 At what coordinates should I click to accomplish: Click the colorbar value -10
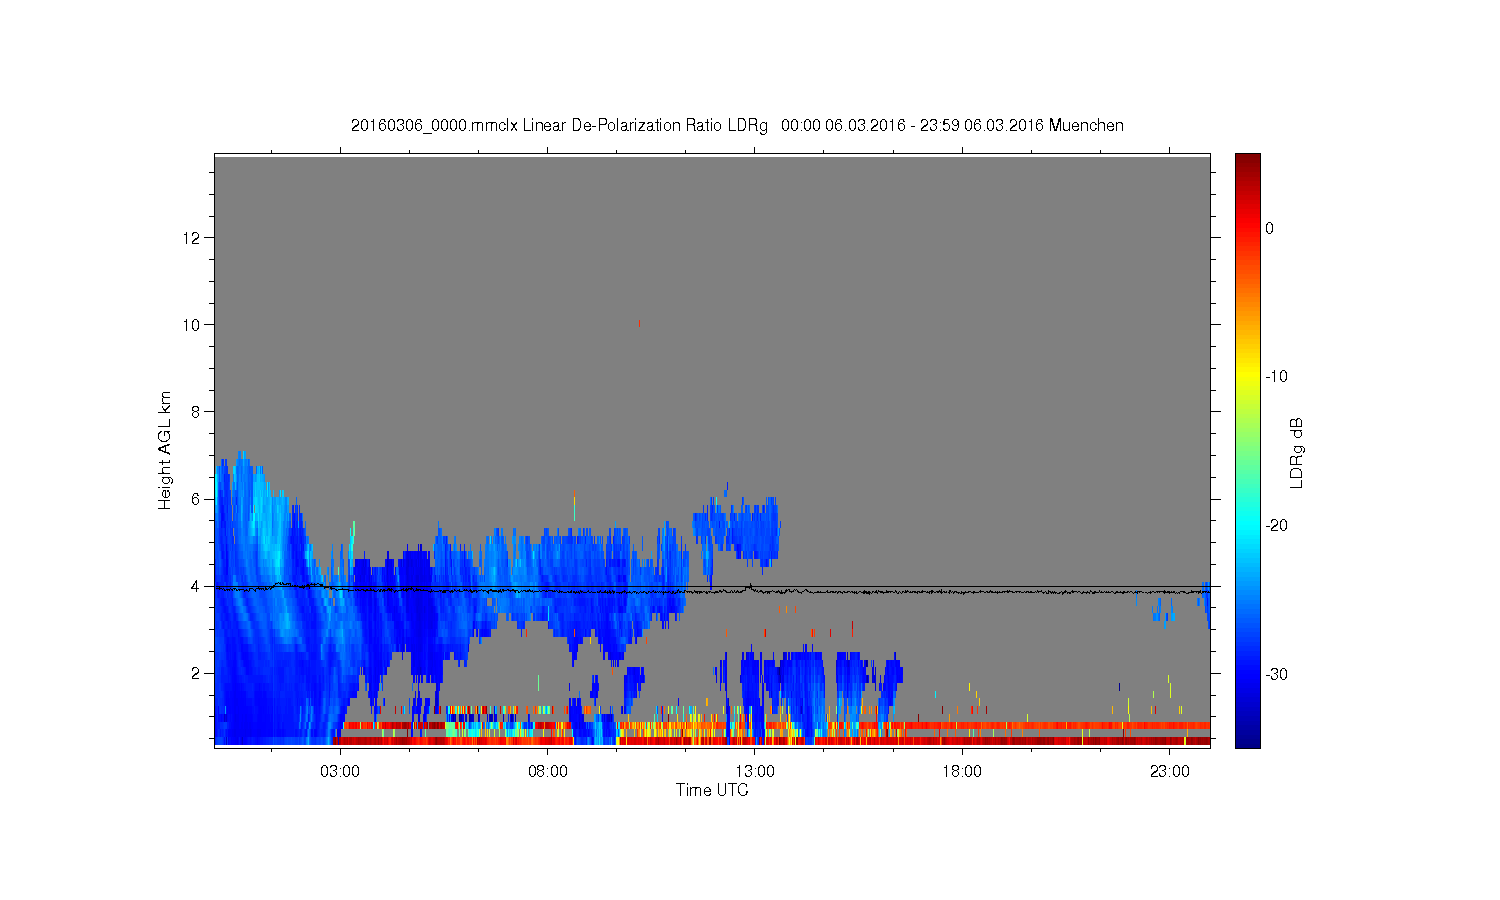[x=1276, y=376]
